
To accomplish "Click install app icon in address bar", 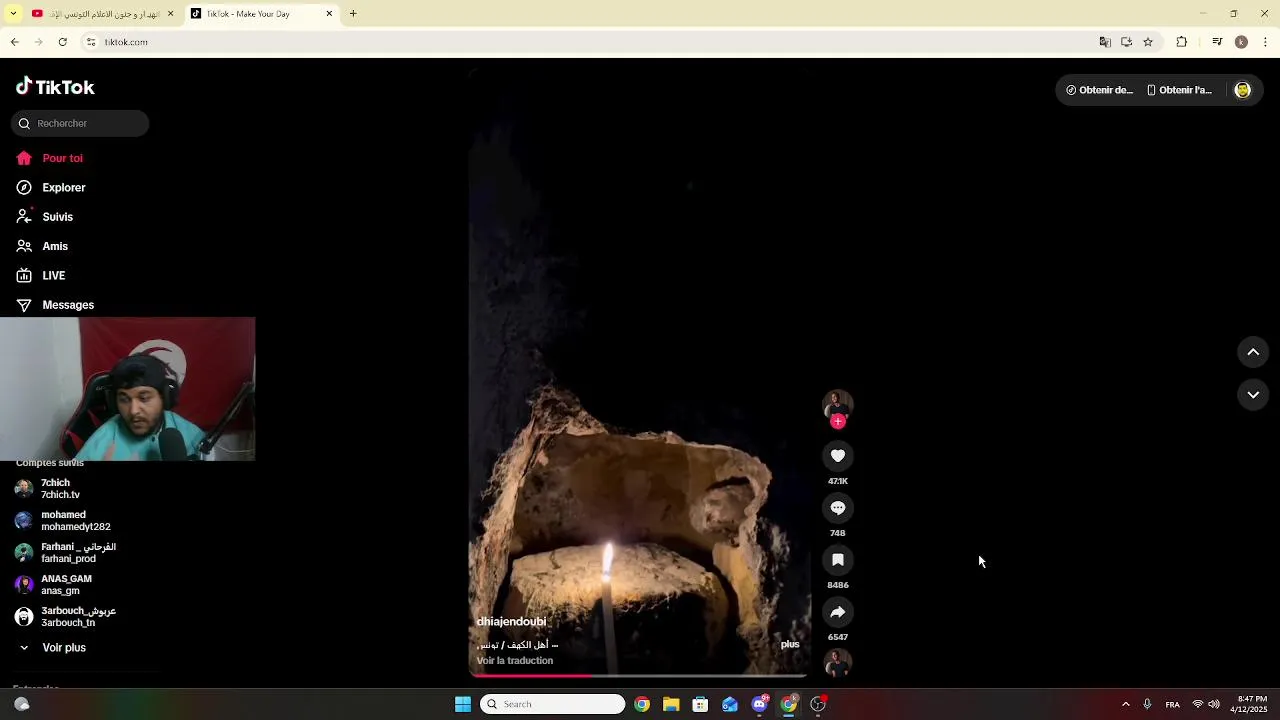I will (x=1126, y=42).
